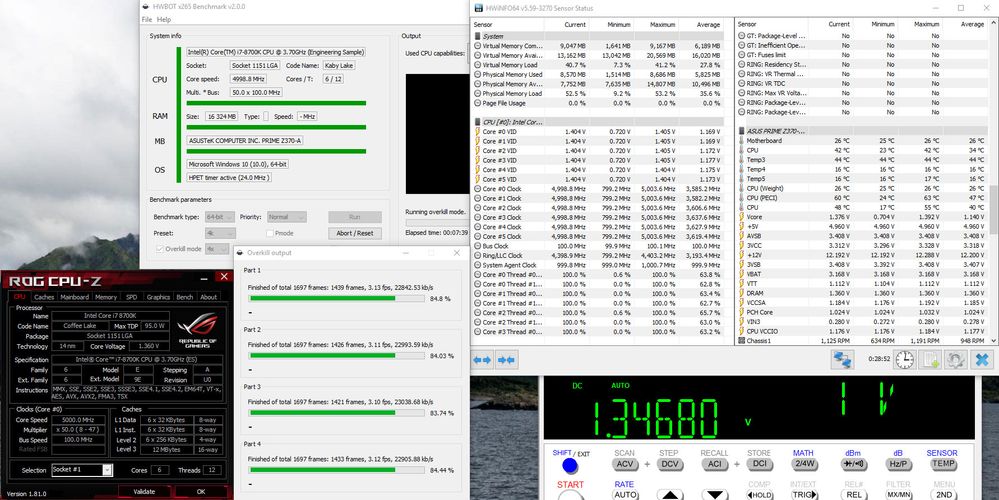Click the Validate button in CPU-Z
This screenshot has width=999, height=500.
tap(145, 492)
